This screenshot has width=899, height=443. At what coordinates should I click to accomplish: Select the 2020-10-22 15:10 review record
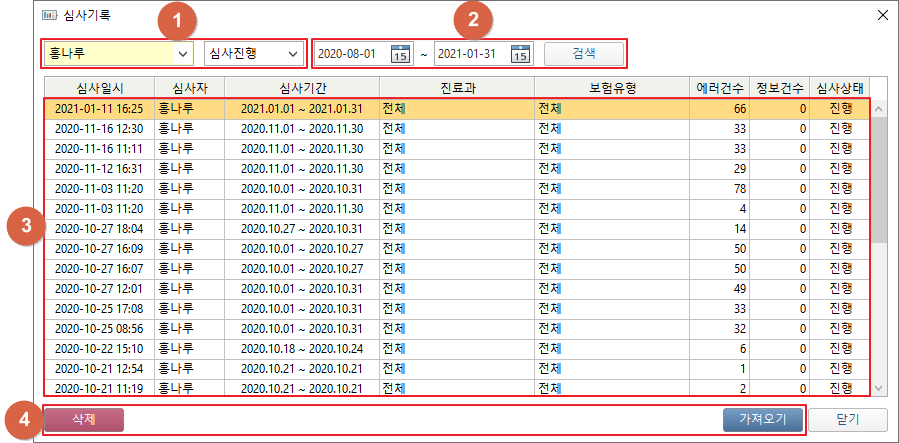pyautogui.click(x=300, y=348)
